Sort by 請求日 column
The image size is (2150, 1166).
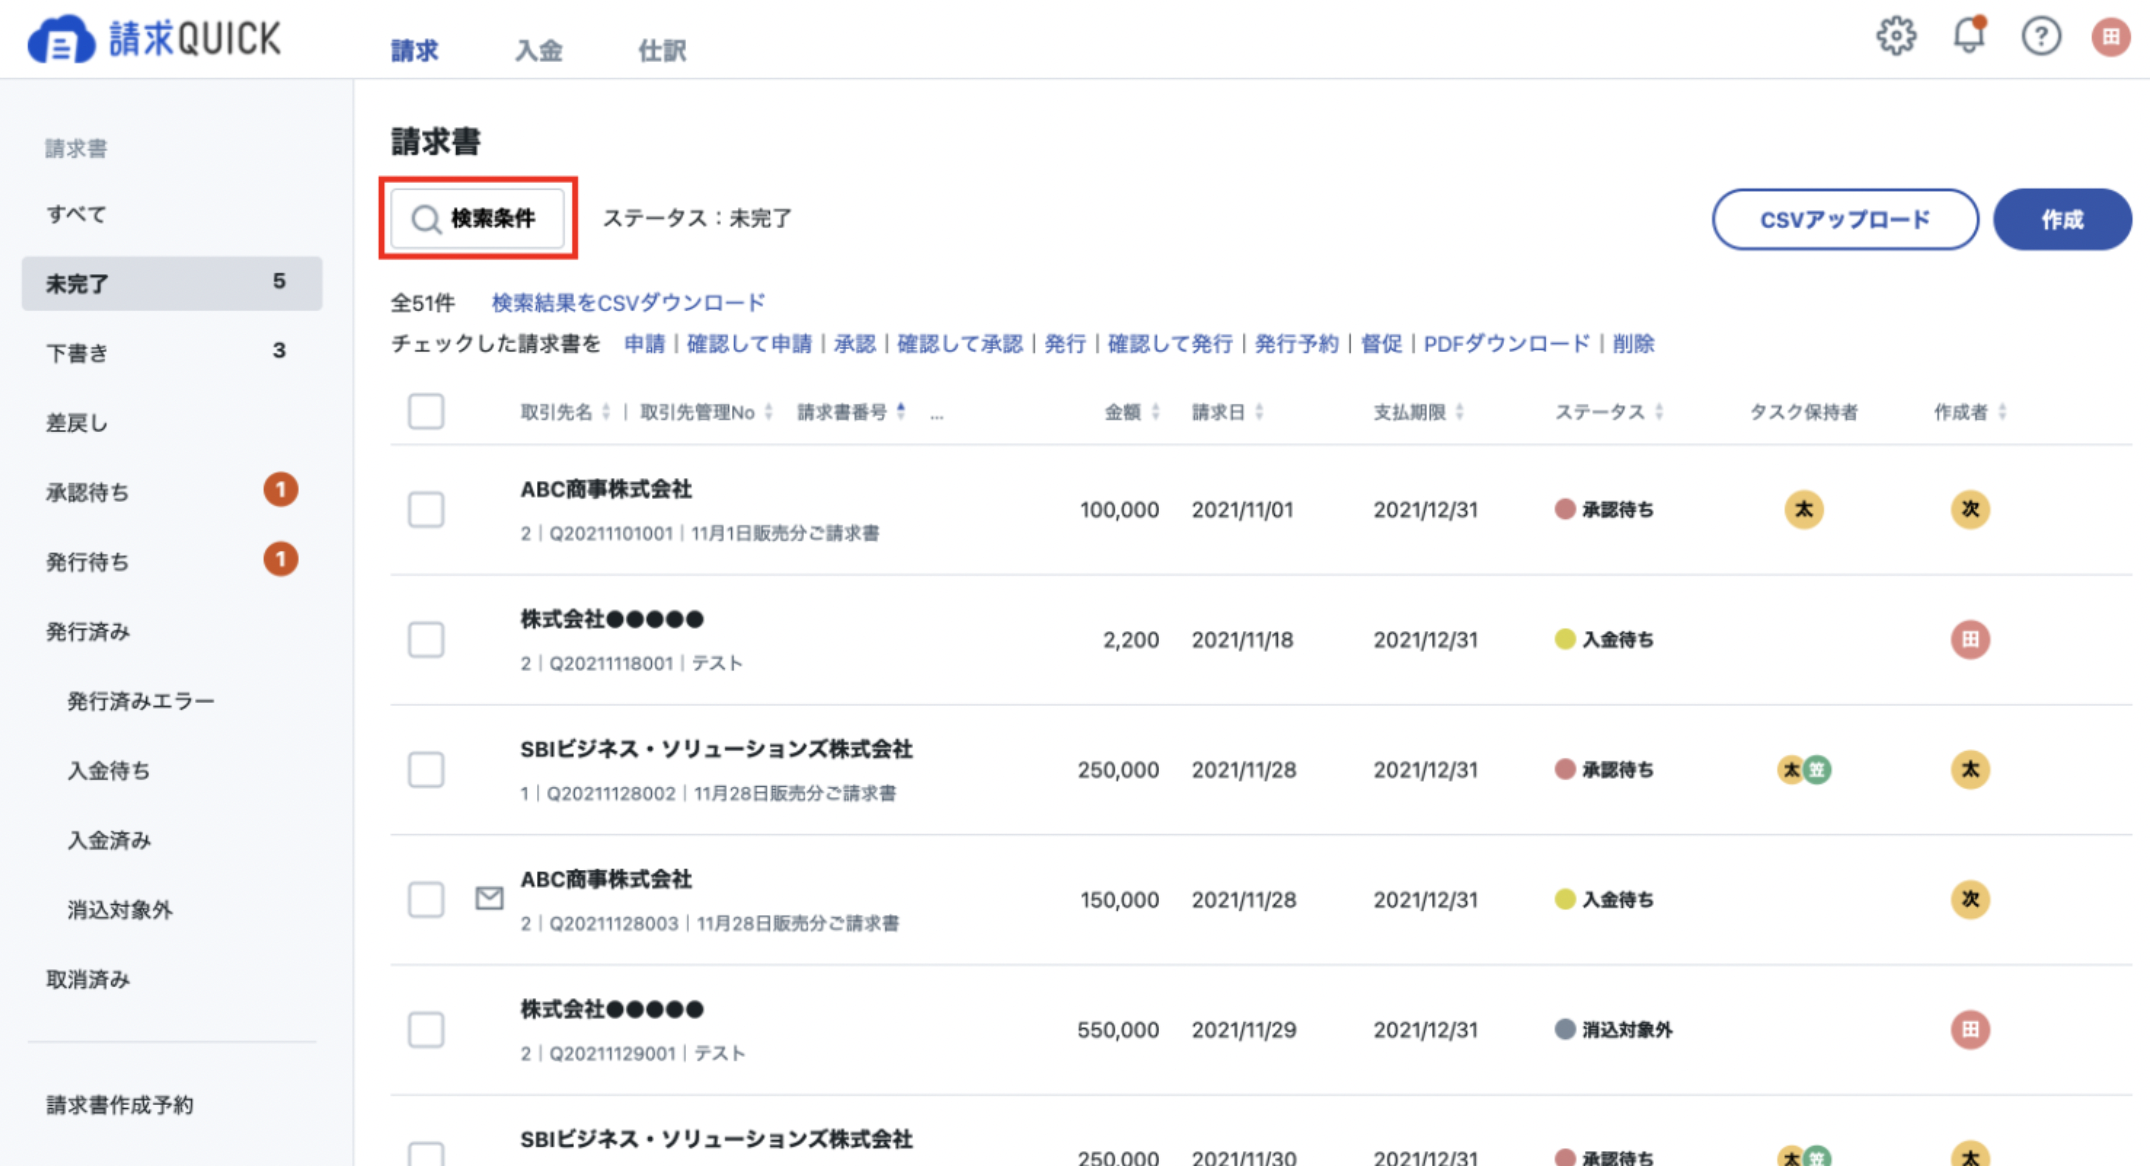click(1227, 412)
